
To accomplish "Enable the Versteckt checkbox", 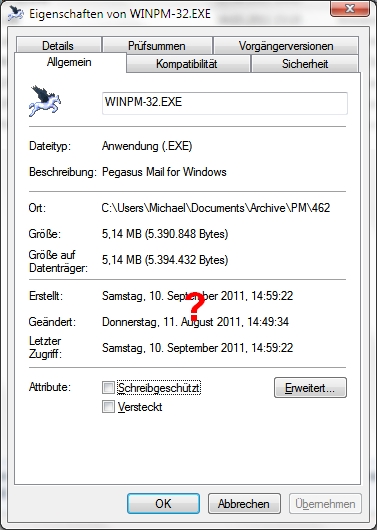I will [x=108, y=407].
